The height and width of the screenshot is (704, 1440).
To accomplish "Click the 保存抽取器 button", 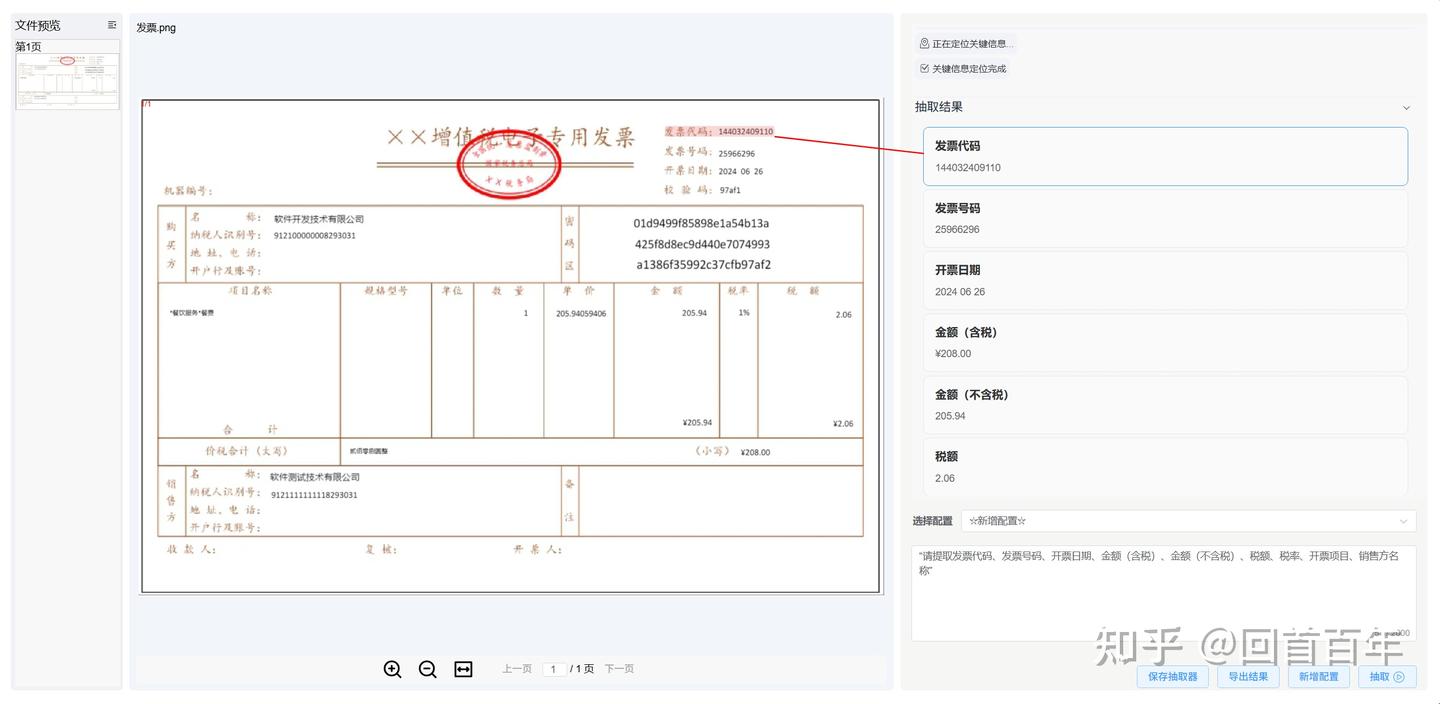I will click(x=1172, y=676).
